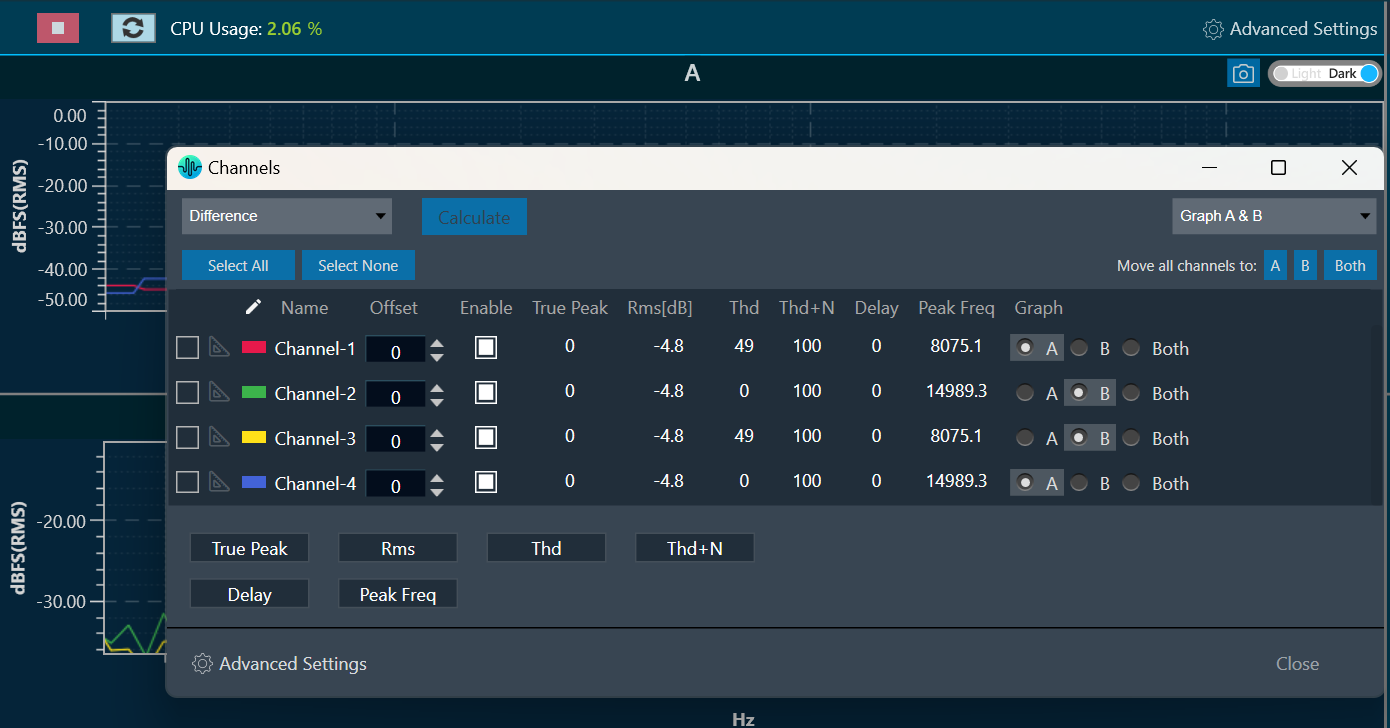
Task: Click the refresh icon next to CPU Usage
Action: (x=133, y=28)
